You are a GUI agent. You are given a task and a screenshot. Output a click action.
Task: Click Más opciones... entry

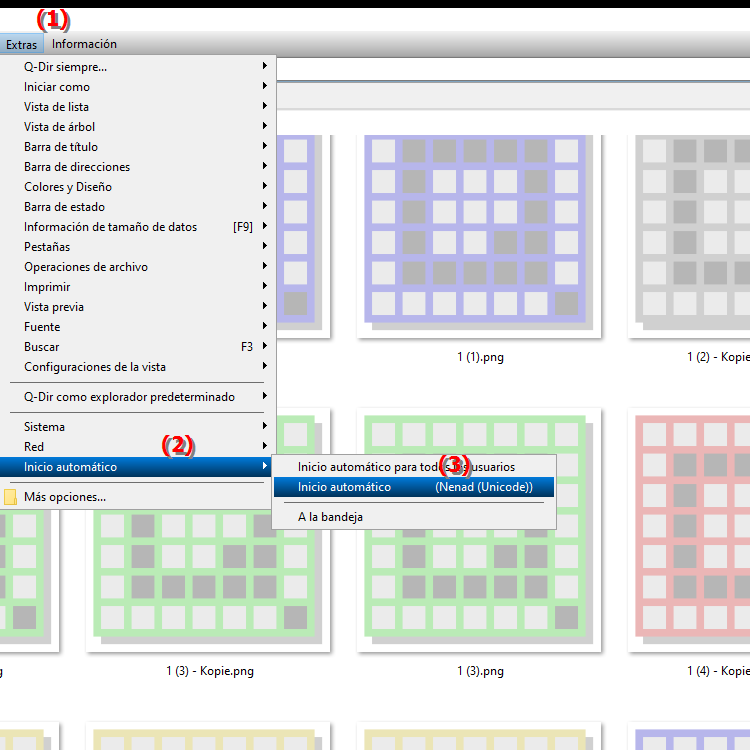(138, 497)
